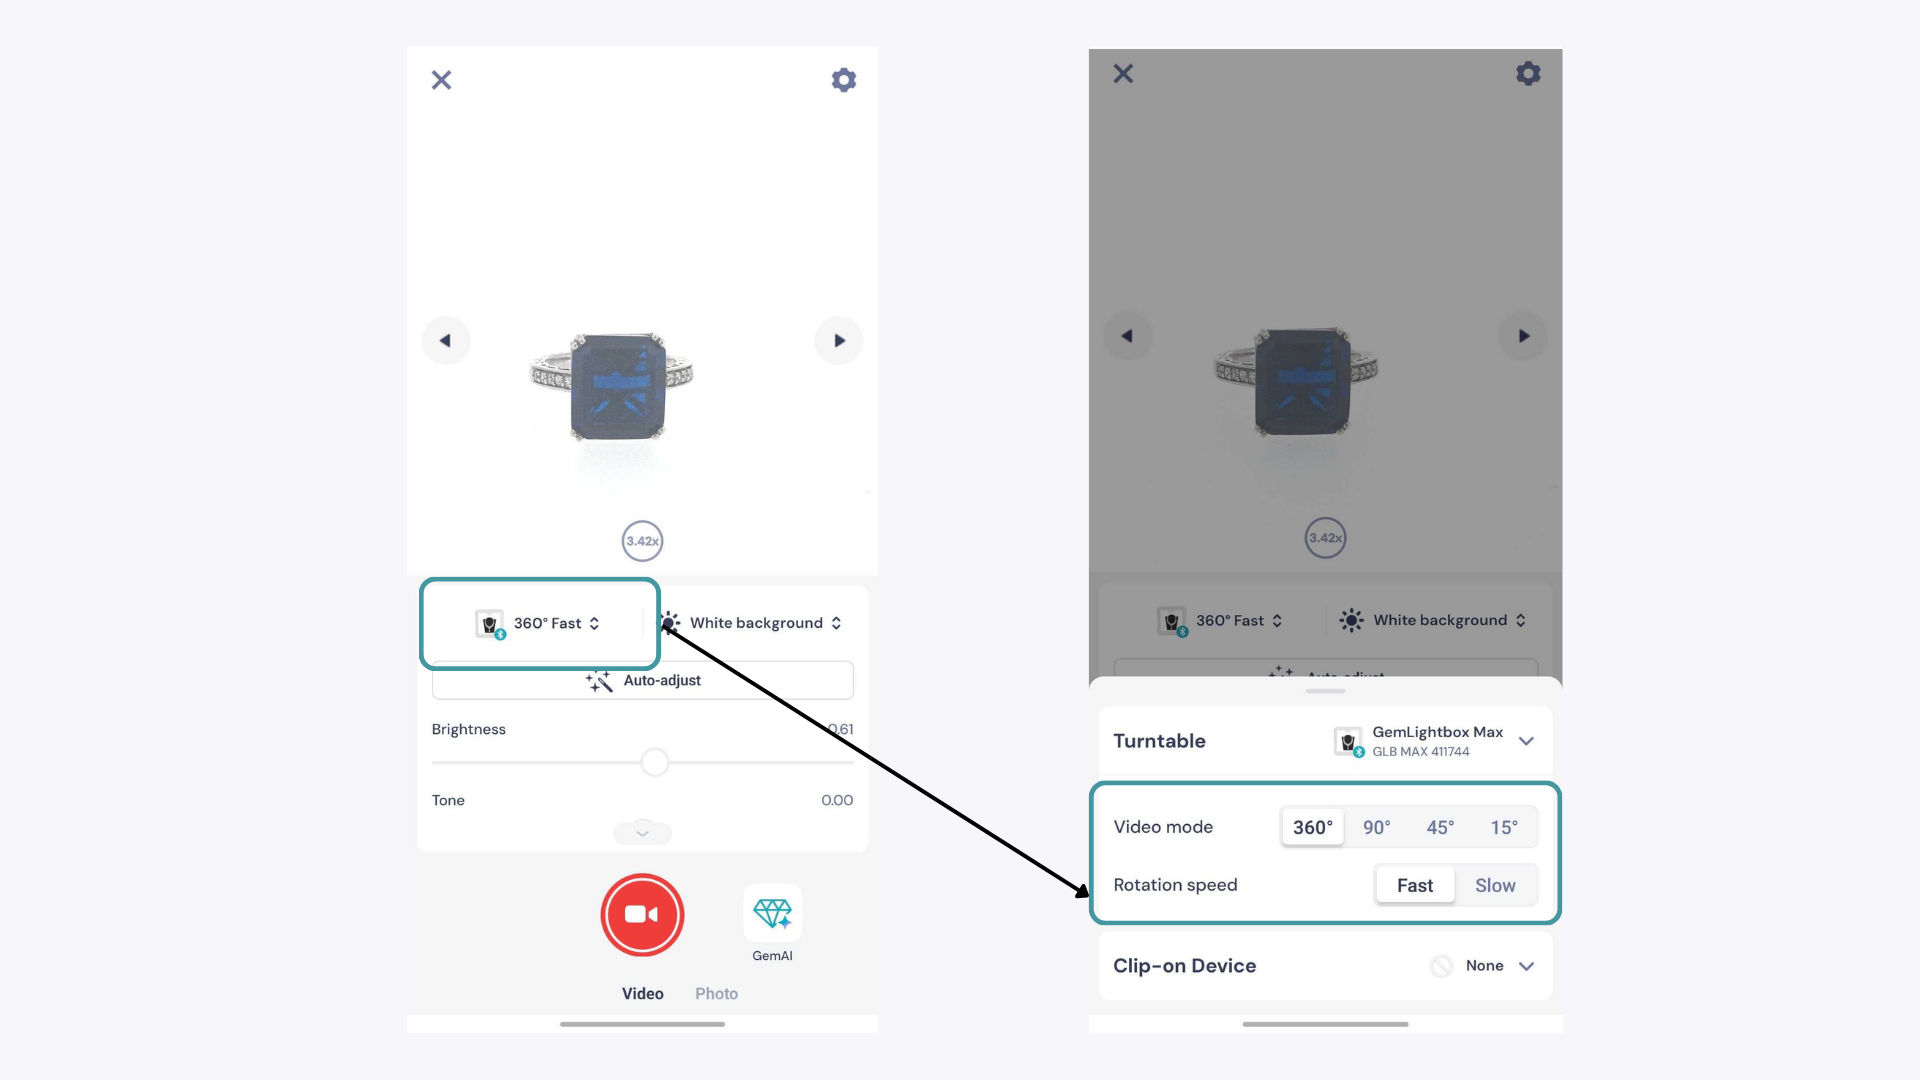Click the GemLightbox Max device icon
This screenshot has width=1920, height=1080.
point(1349,742)
